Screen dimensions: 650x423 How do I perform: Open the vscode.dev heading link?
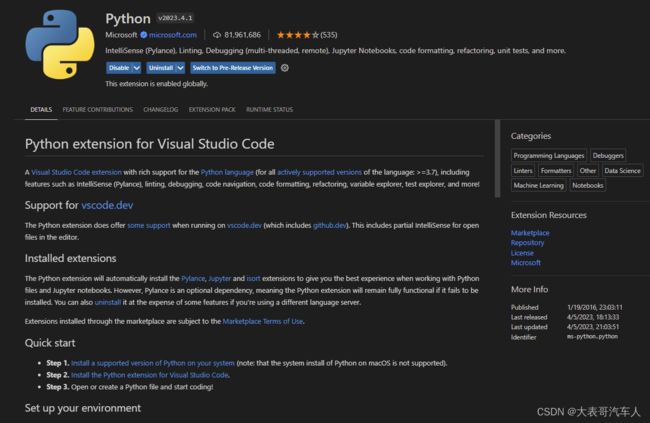point(107,205)
